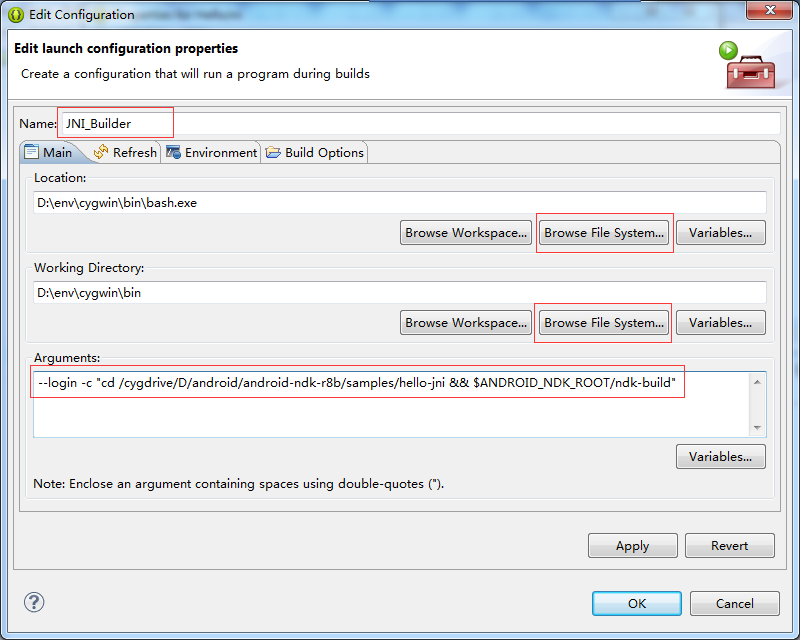
Task: Click the Main tab's page icon
Action: [x=32, y=152]
